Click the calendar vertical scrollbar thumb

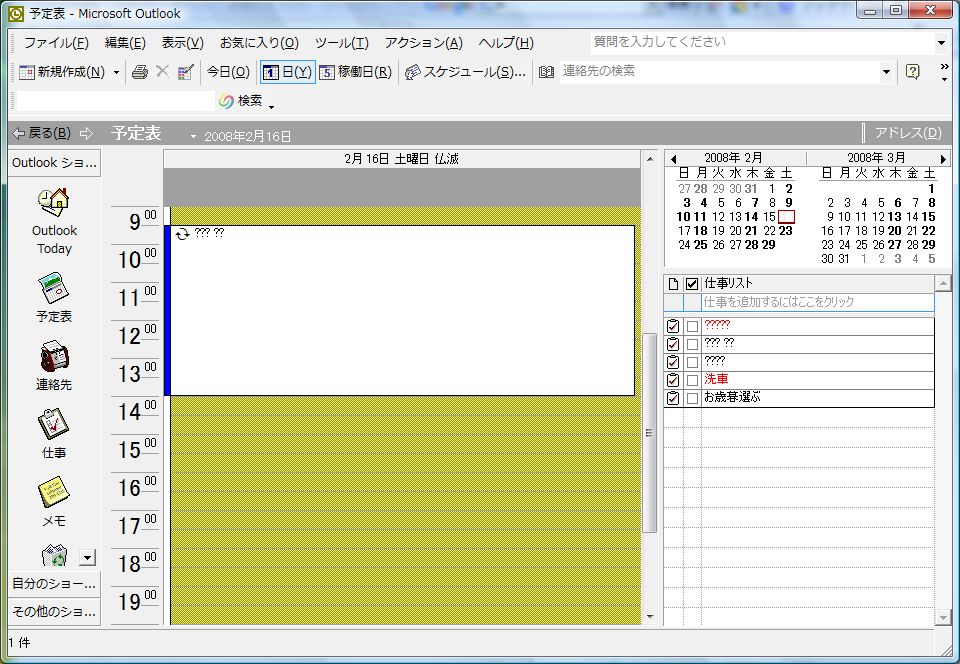pos(649,433)
